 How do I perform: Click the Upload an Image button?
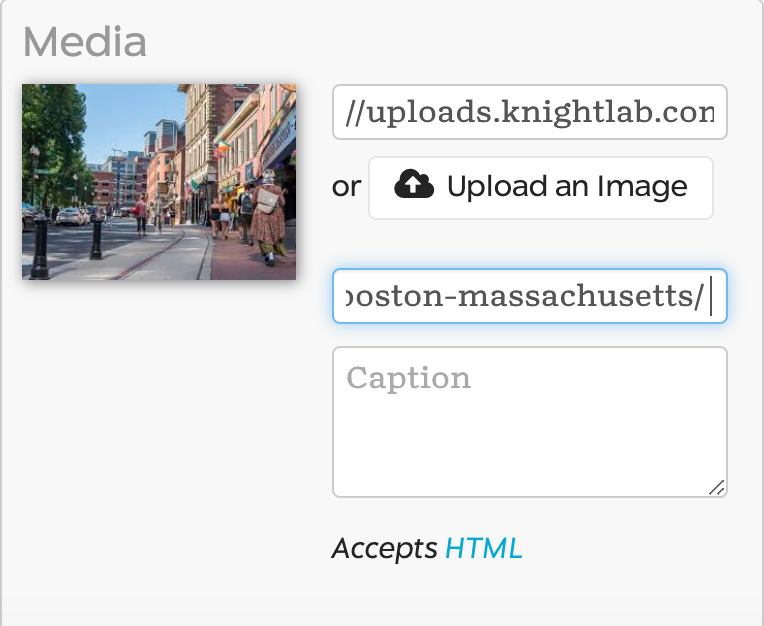click(x=541, y=188)
